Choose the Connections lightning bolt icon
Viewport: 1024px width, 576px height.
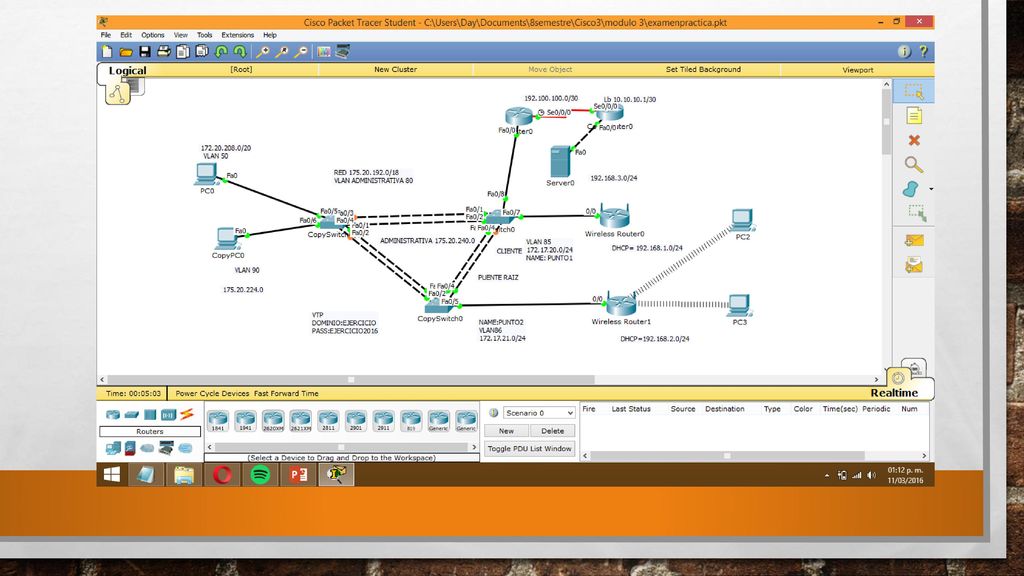(187, 414)
